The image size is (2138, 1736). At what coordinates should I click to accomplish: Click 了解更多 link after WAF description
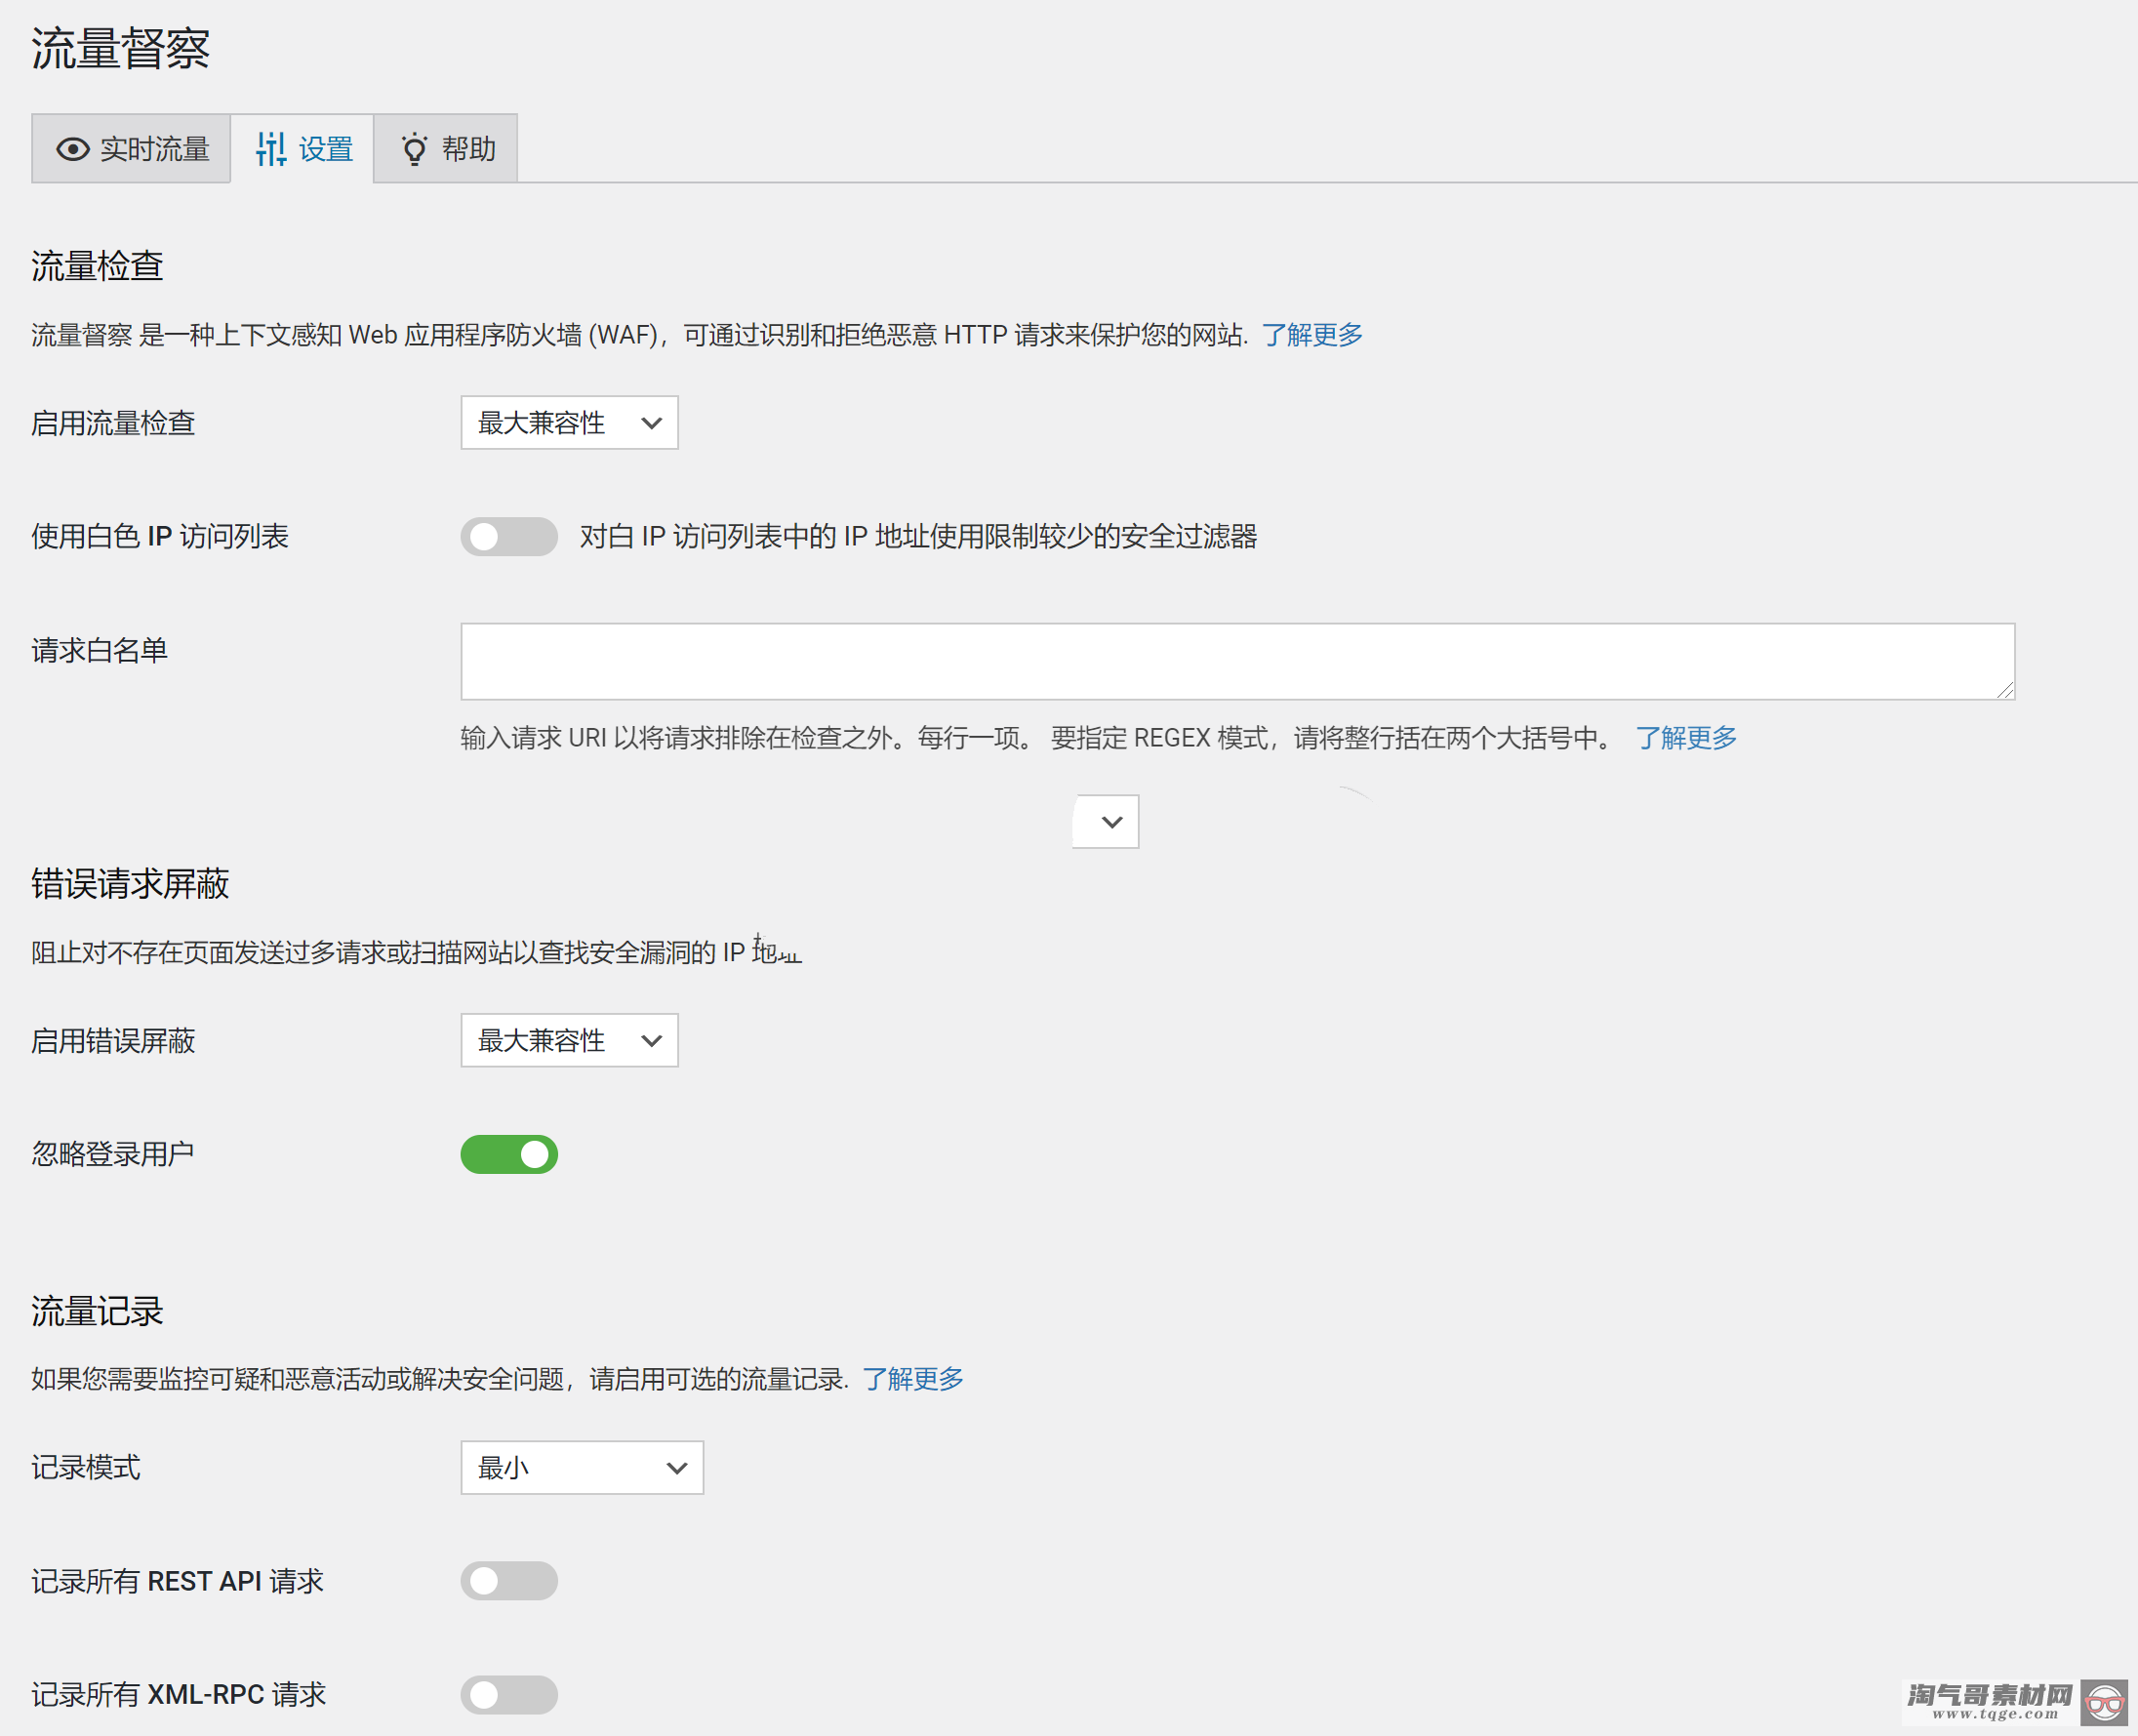pos(1312,335)
